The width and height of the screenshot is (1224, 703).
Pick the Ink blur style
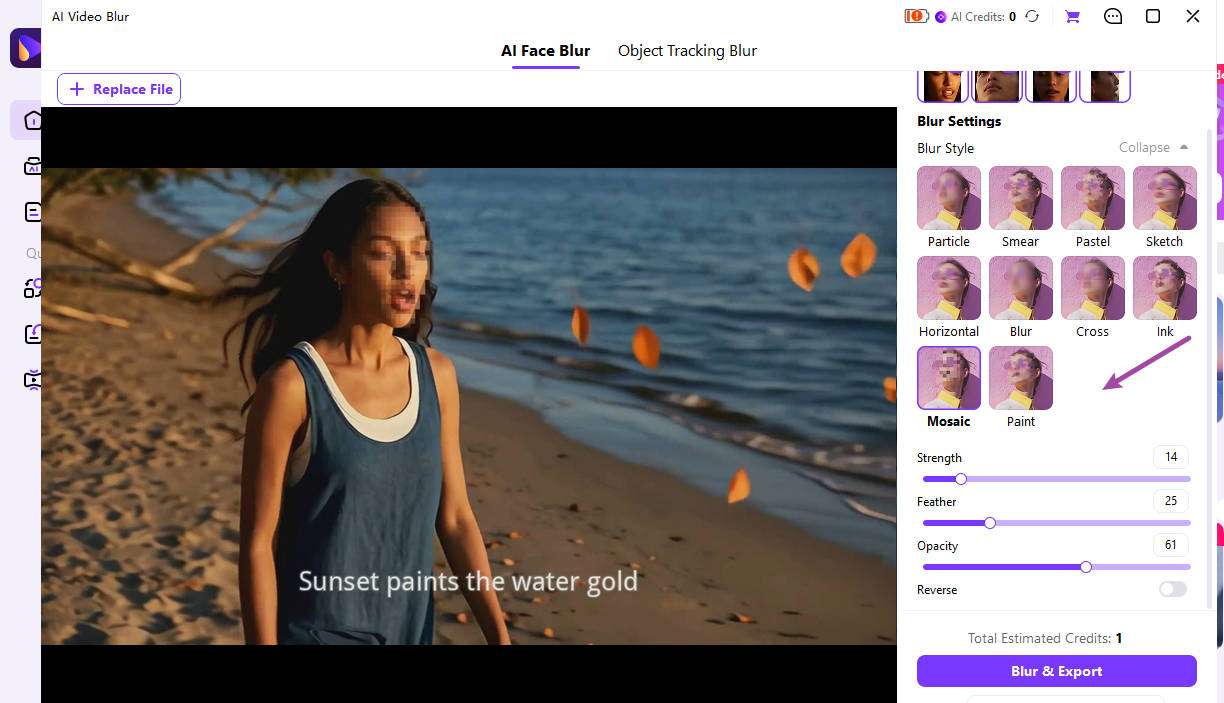click(x=1165, y=288)
